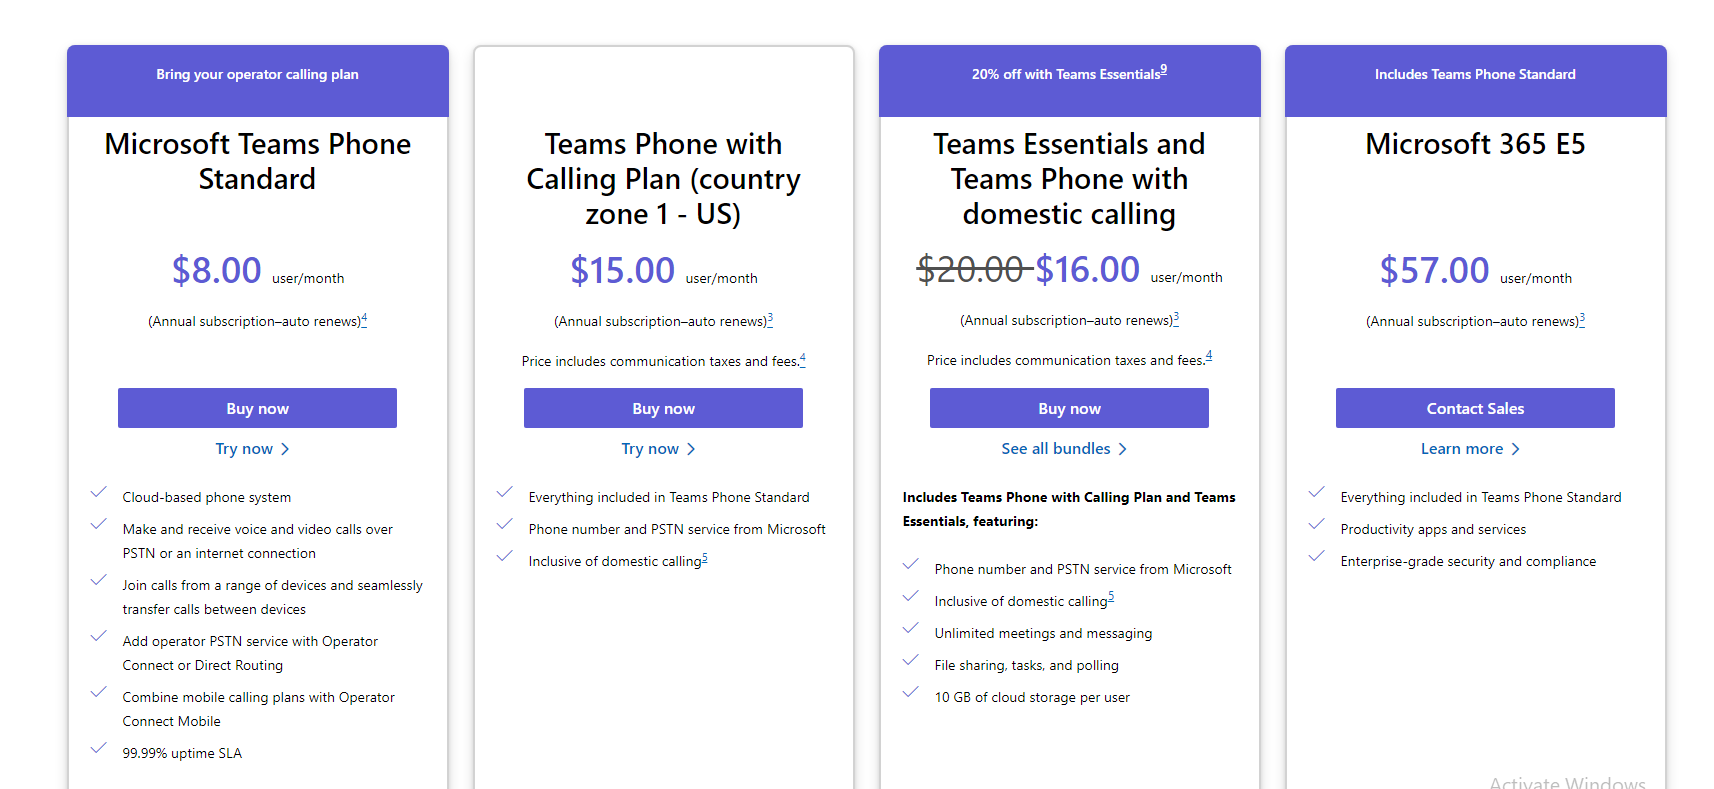Image resolution: width=1714 pixels, height=789 pixels.
Task: Click checkmark beside "99.99% uptime SLA"
Action: [x=98, y=748]
